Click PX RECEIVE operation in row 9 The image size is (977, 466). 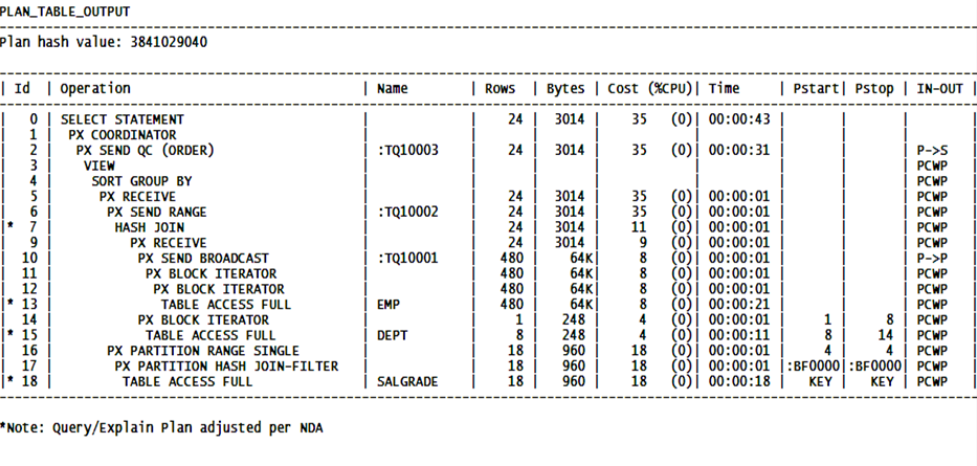coord(168,242)
